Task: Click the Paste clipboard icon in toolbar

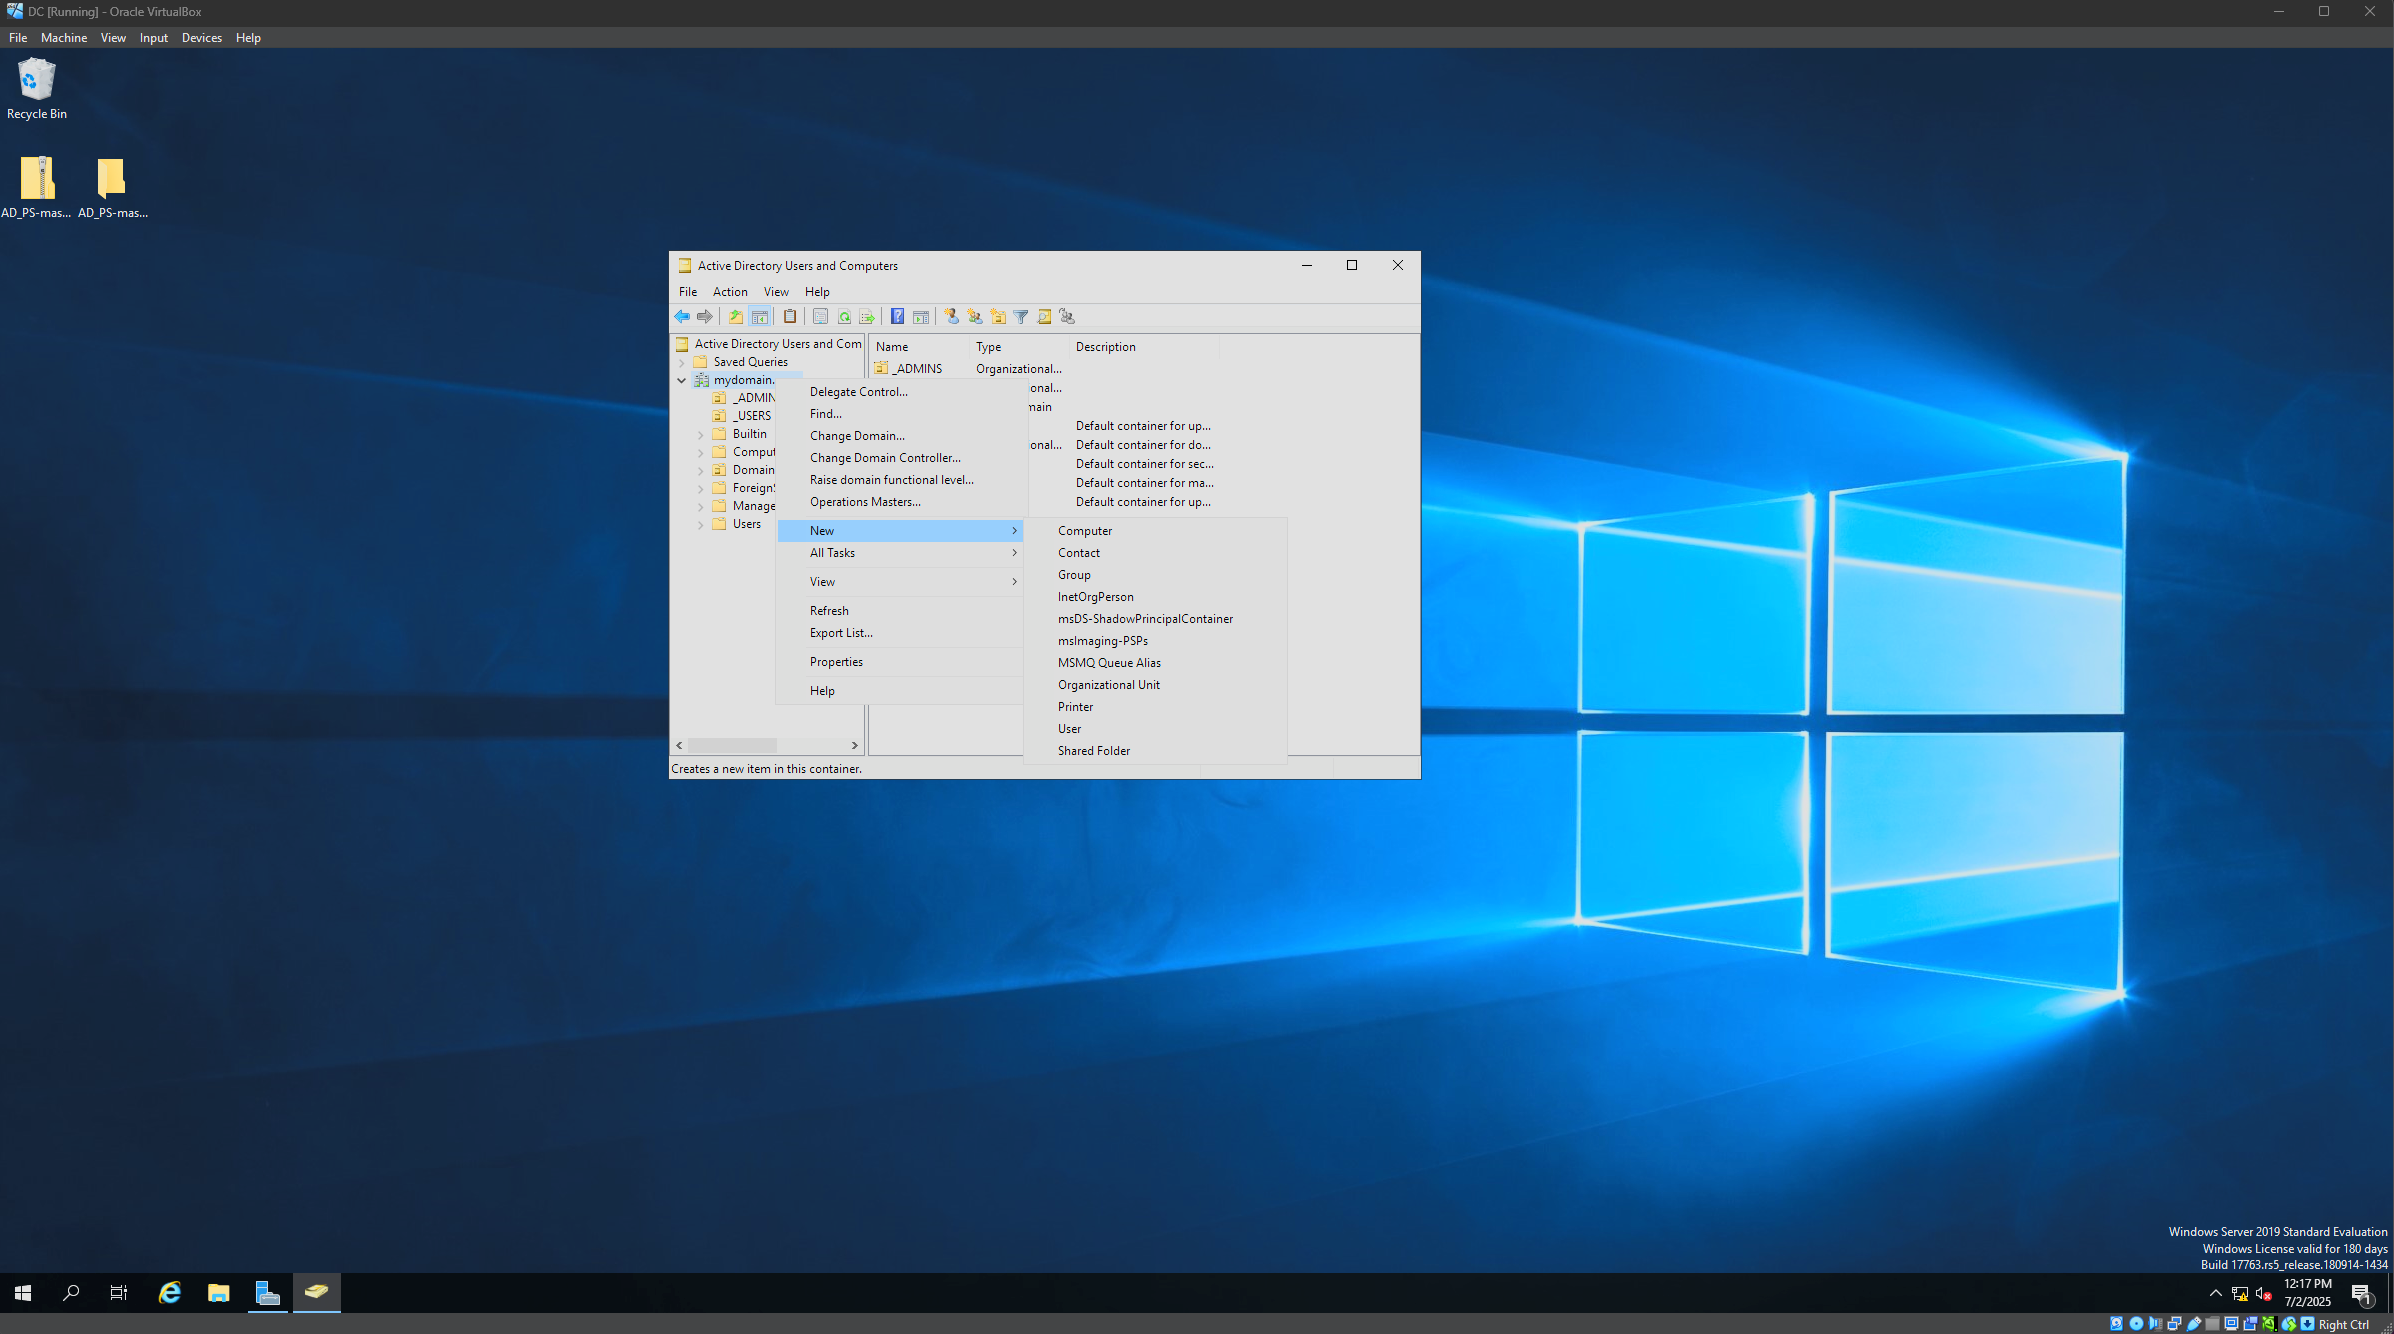Action: click(x=790, y=317)
